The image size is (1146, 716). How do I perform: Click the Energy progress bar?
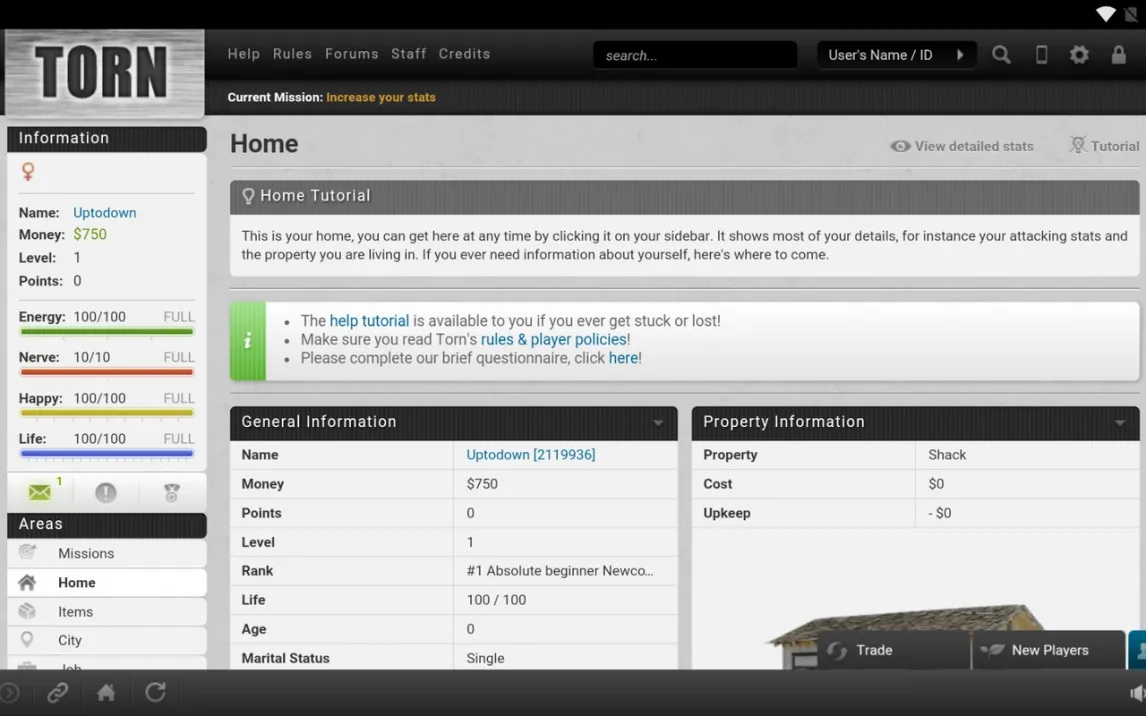point(106,331)
